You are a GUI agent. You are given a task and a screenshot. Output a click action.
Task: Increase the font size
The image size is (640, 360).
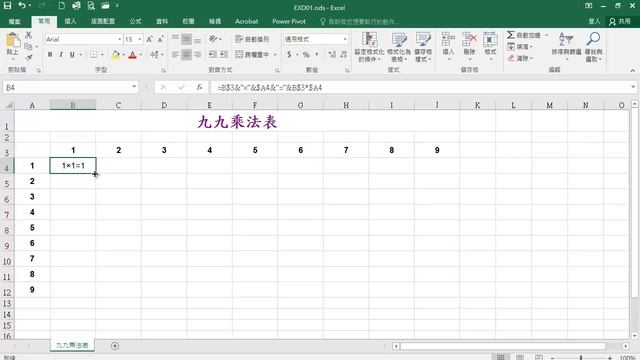click(149, 39)
